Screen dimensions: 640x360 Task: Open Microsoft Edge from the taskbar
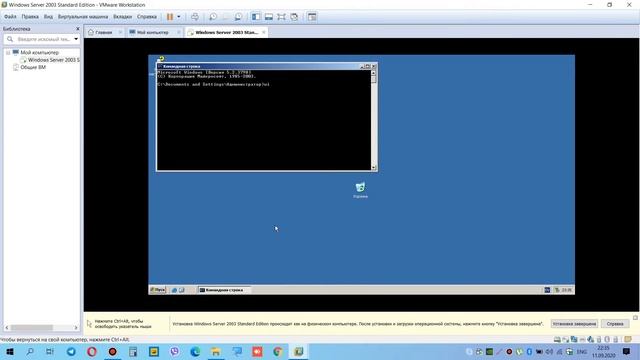[195, 351]
